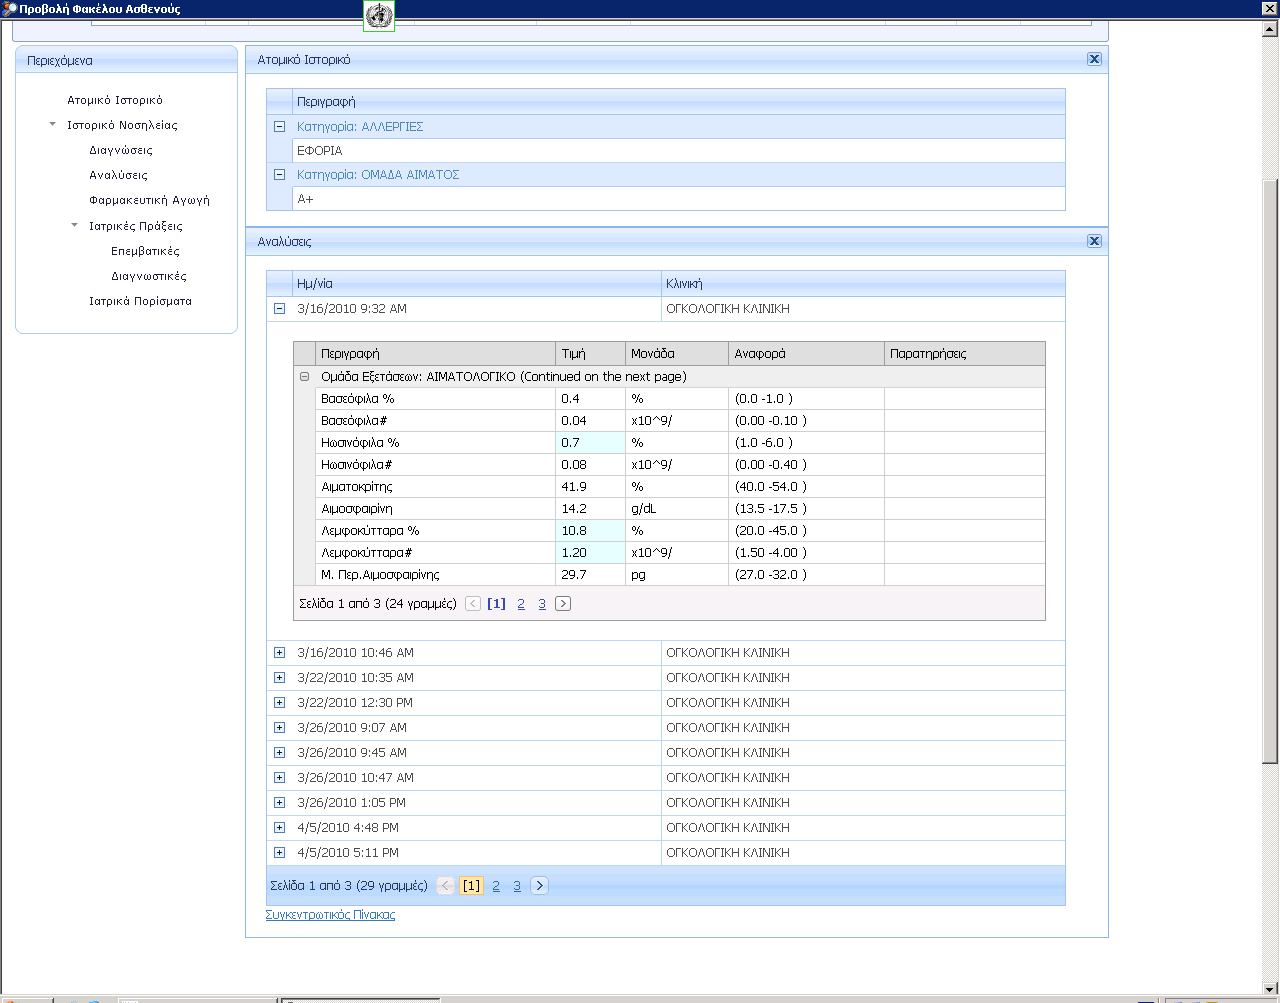The height and width of the screenshot is (1003, 1280).
Task: Close the Αναλύσεις panel
Action: [x=1094, y=241]
